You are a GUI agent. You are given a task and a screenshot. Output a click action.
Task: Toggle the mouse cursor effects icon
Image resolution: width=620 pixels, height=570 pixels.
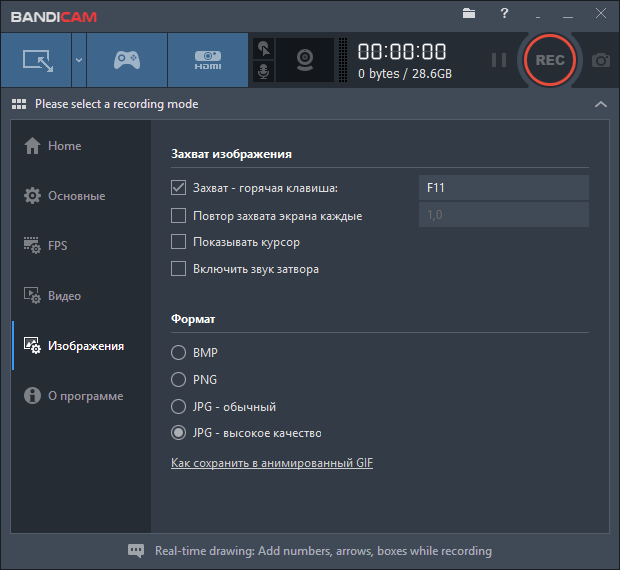264,48
